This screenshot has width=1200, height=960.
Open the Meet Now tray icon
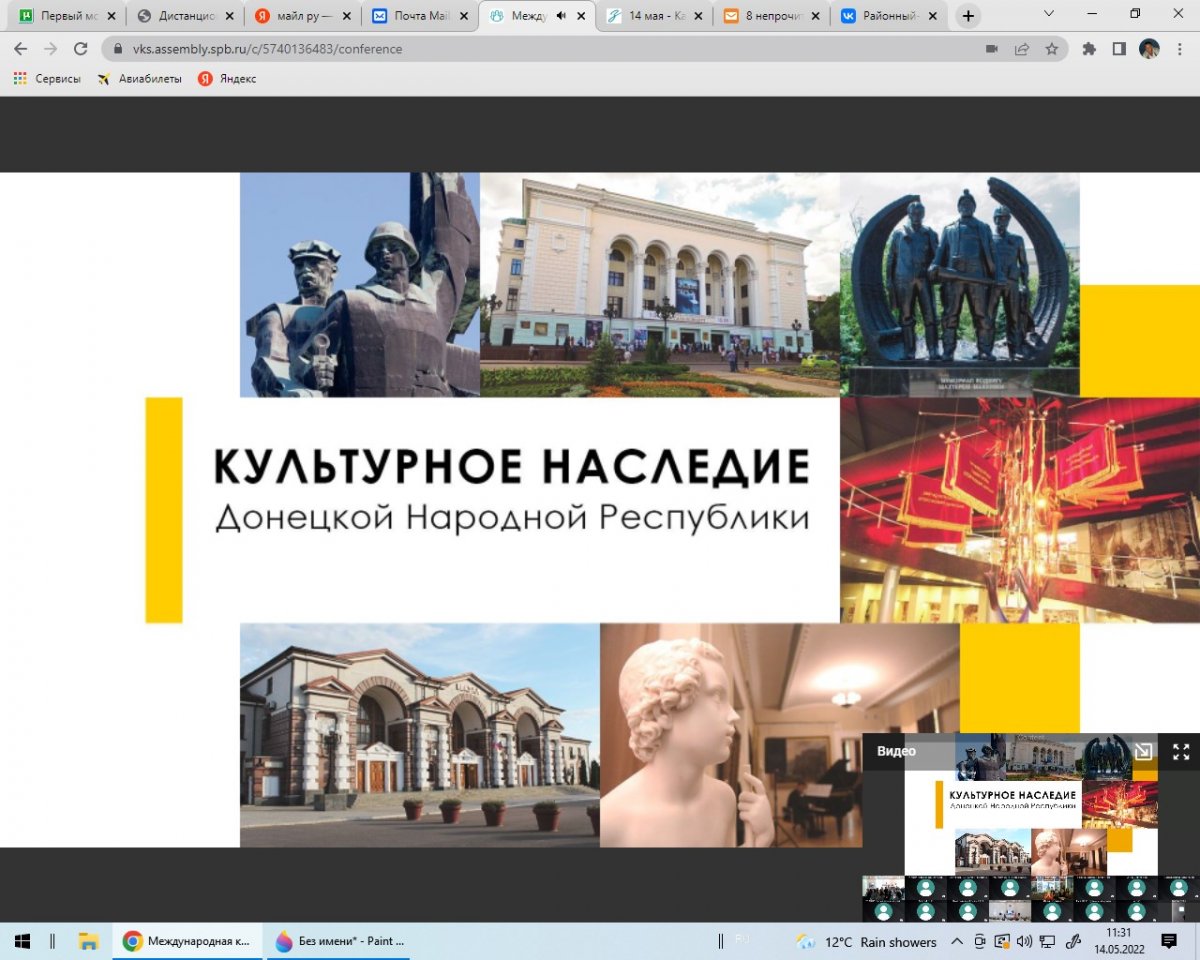click(x=979, y=941)
